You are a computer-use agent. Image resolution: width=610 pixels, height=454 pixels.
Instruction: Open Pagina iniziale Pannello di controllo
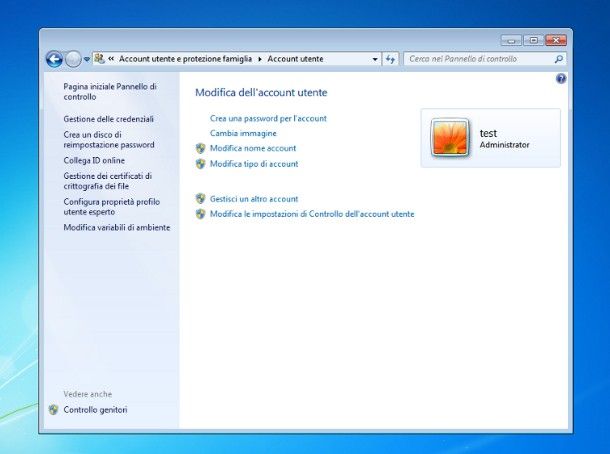point(110,91)
